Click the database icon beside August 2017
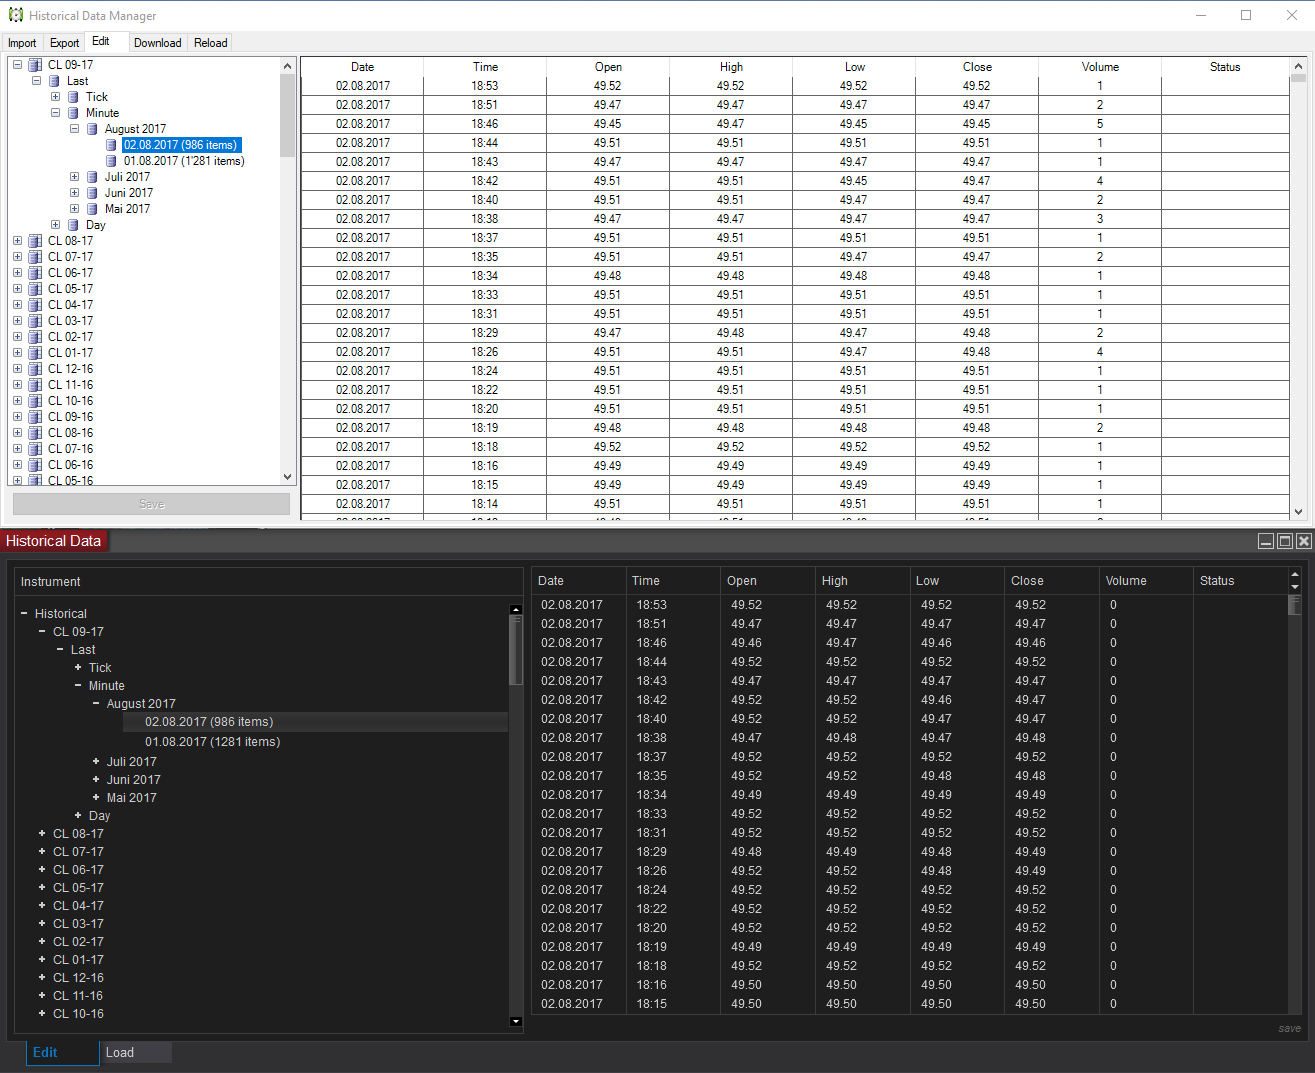This screenshot has height=1073, width=1315. (92, 129)
